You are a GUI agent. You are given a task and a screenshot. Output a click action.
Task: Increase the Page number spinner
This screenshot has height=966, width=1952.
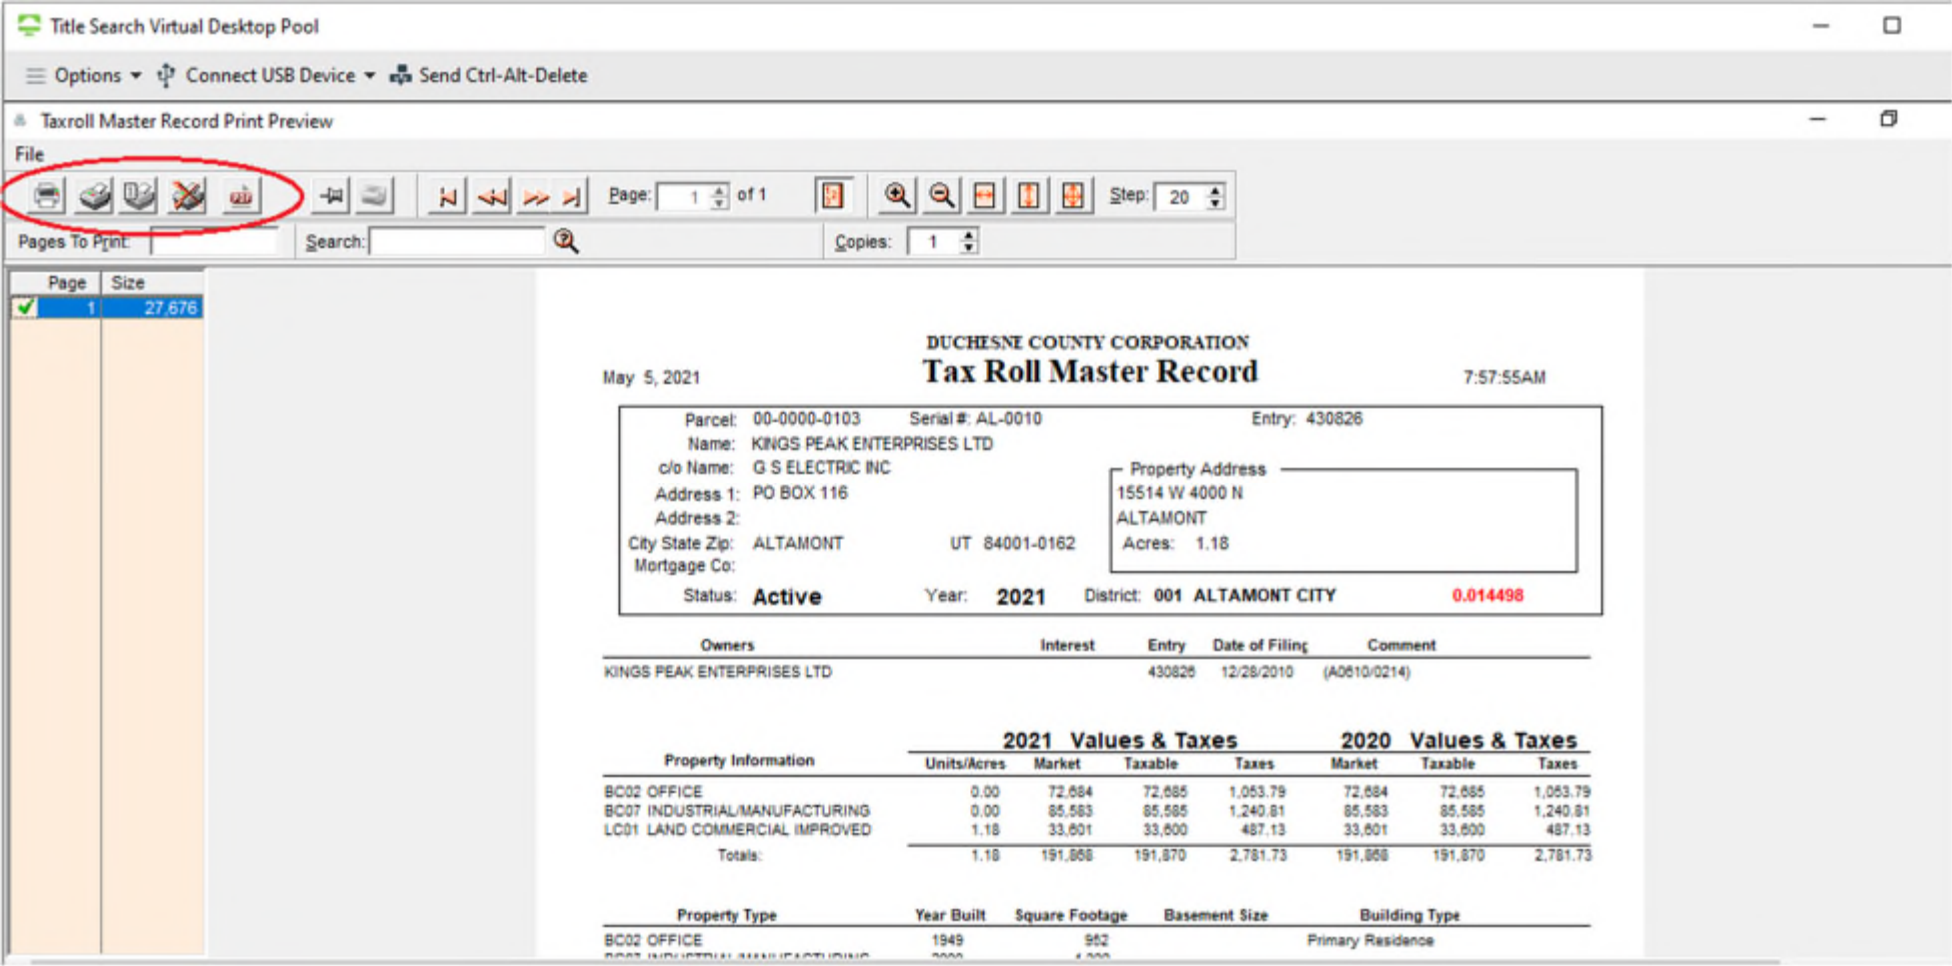(x=720, y=189)
